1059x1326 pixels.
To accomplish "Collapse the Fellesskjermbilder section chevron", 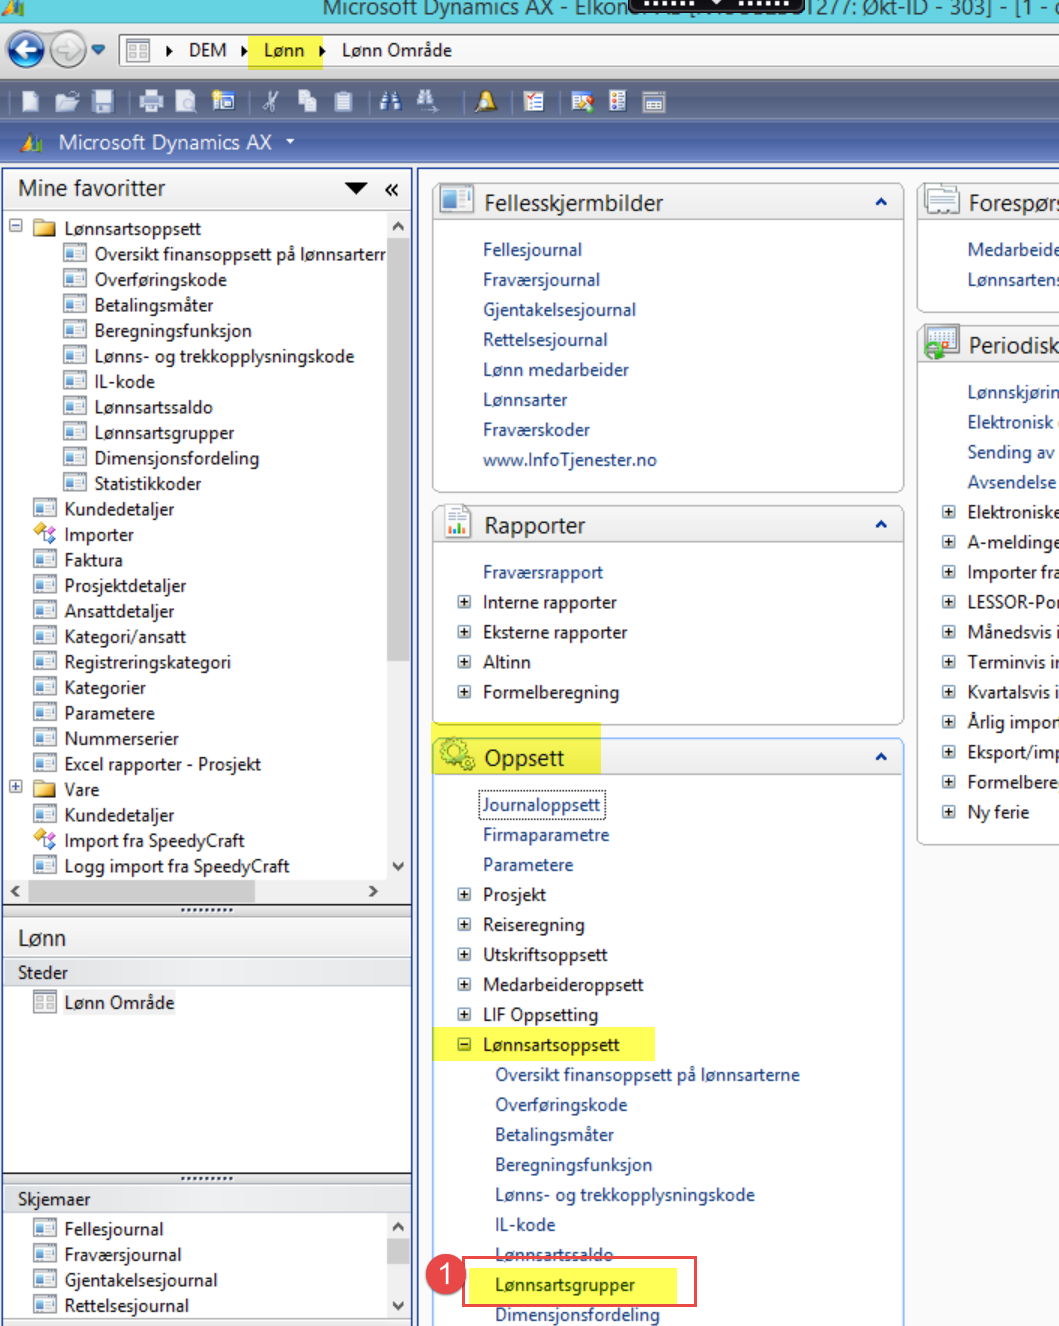I will tap(881, 202).
